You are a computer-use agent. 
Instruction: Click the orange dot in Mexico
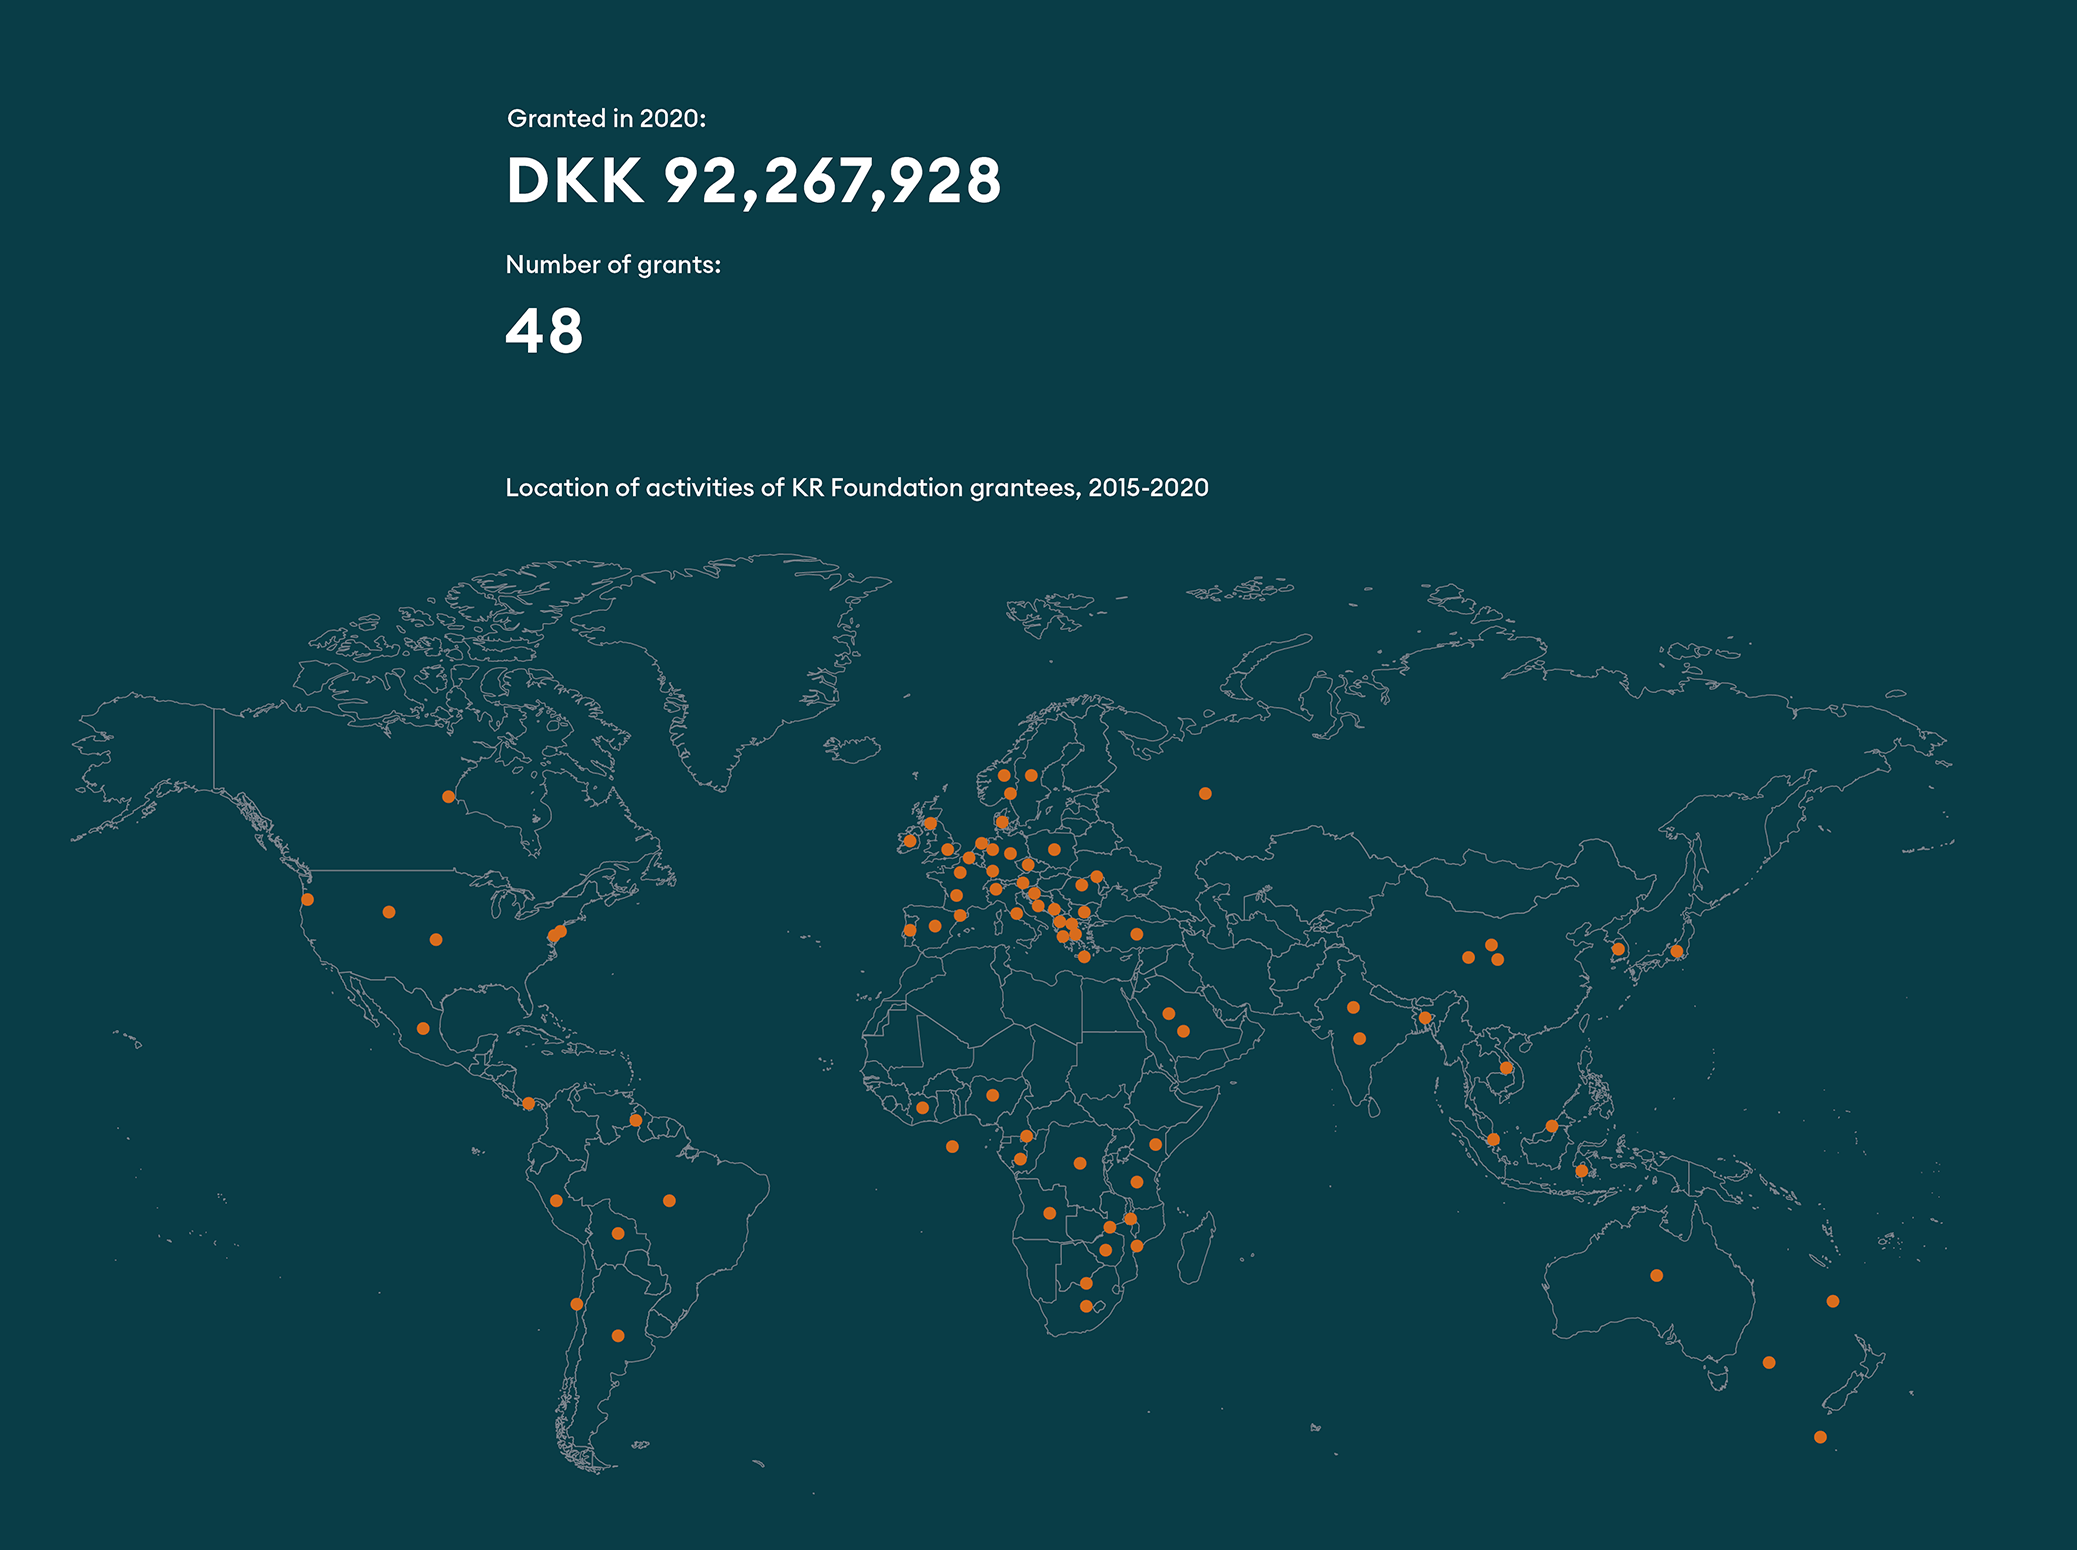click(423, 1028)
